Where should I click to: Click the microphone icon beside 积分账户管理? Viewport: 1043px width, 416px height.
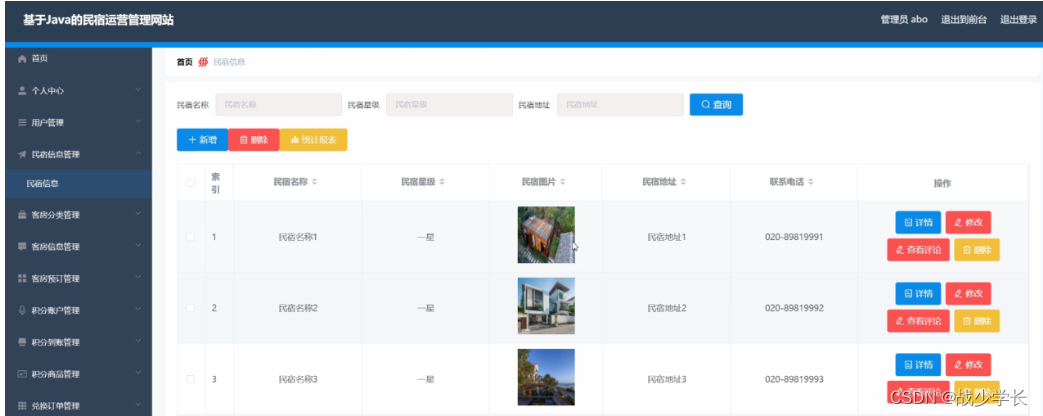click(22, 310)
